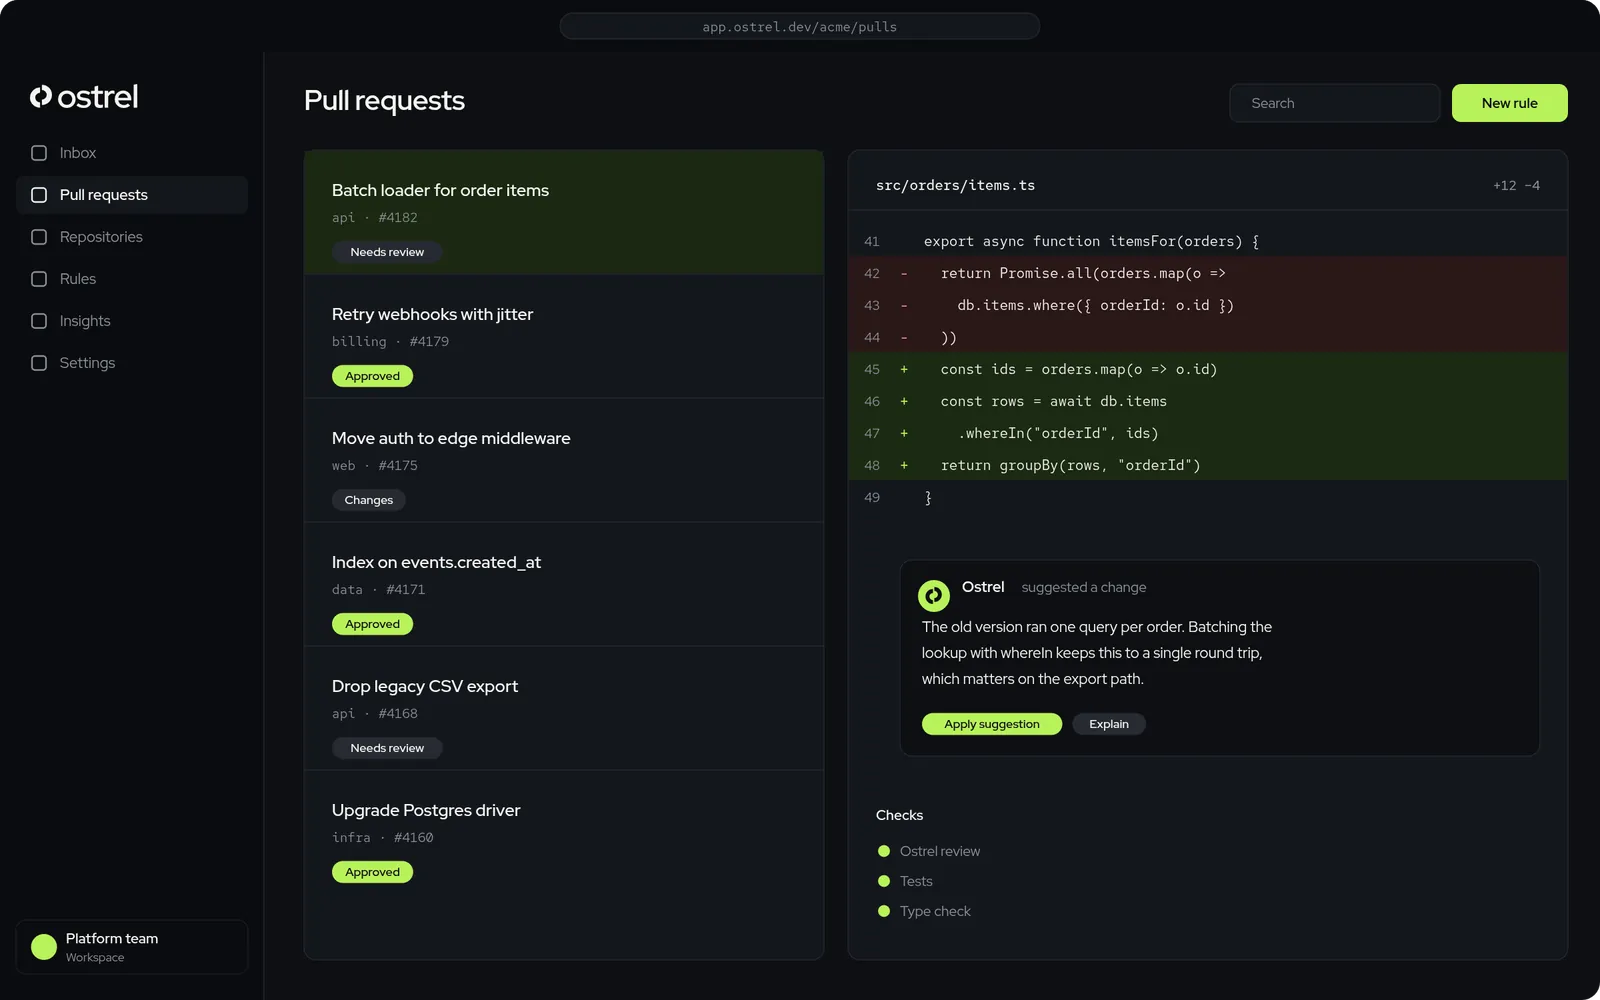
Task: Open the Pull requests menu item
Action: 132,195
